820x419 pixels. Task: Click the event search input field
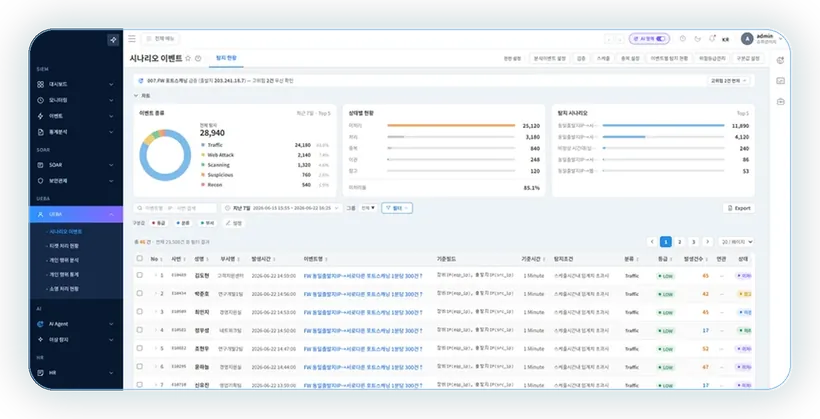(175, 208)
